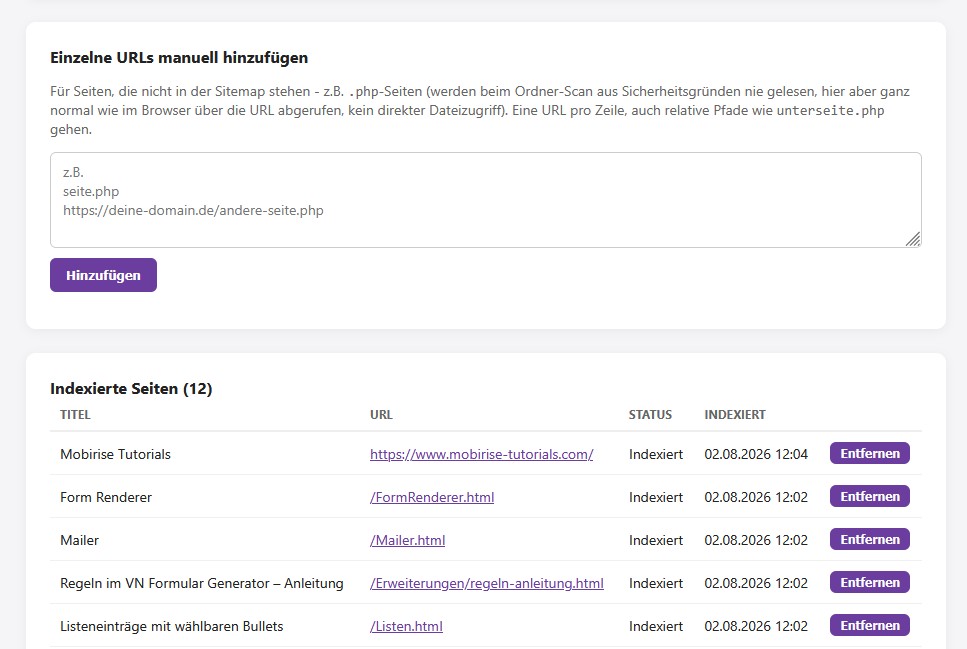This screenshot has height=649, width=967.
Task: Select the title cell 'Mailer'
Action: tap(80, 540)
